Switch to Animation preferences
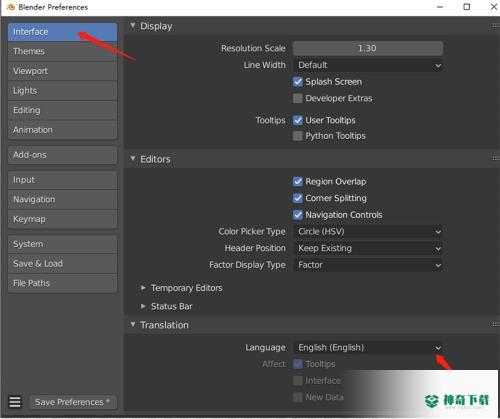Image resolution: width=500 pixels, height=419 pixels. (63, 130)
